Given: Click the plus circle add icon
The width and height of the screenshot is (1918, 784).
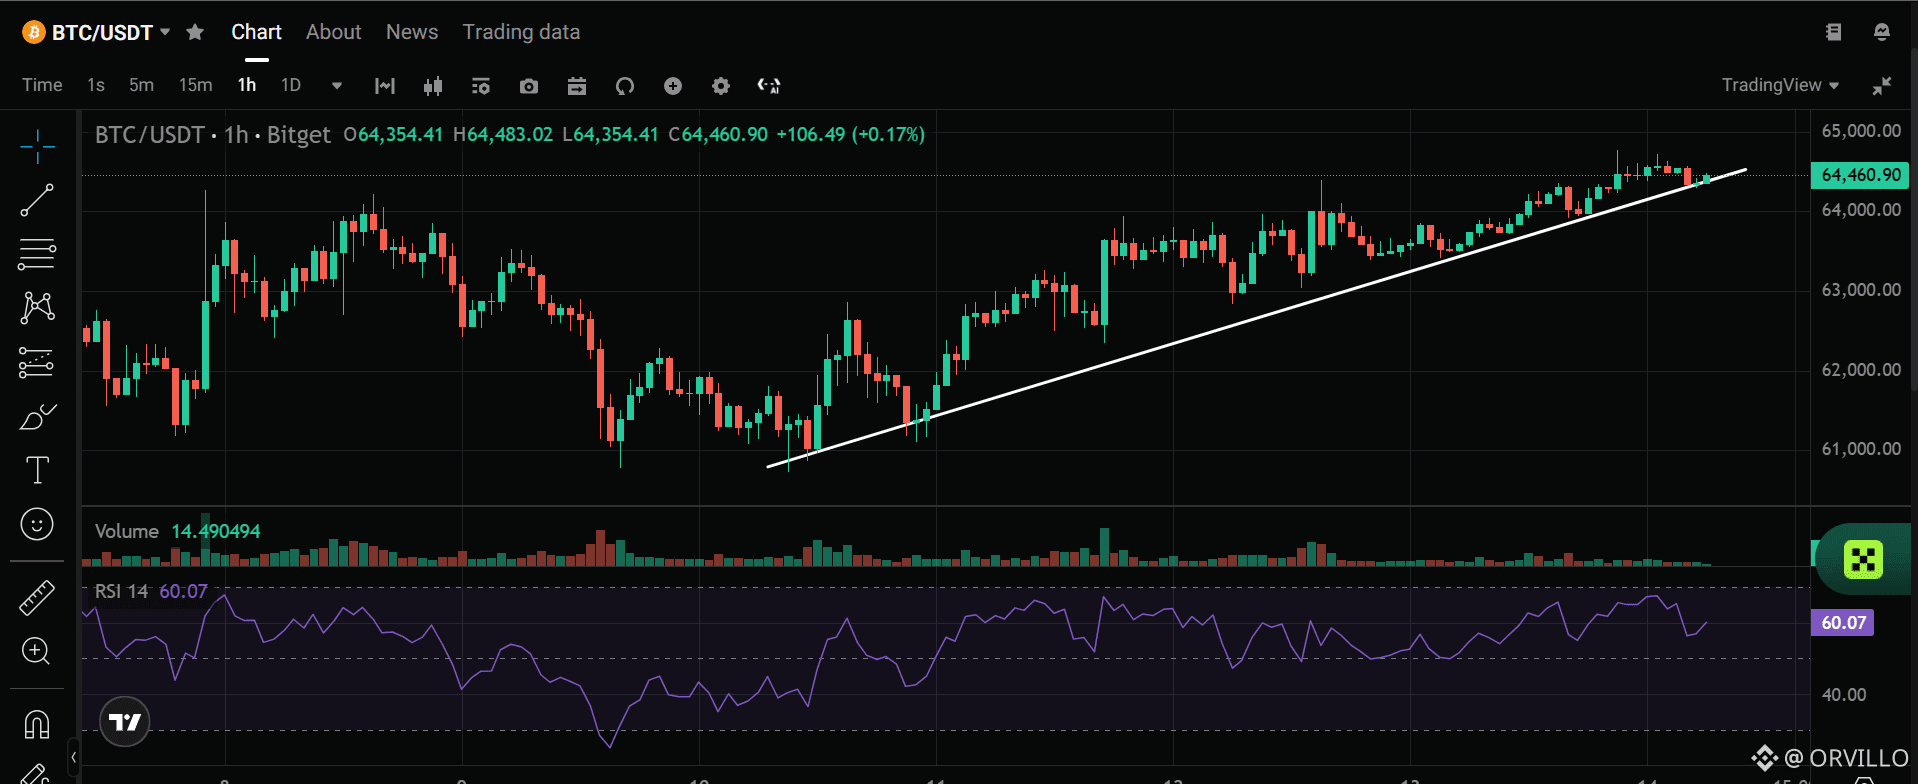Looking at the screenshot, I should pos(673,86).
